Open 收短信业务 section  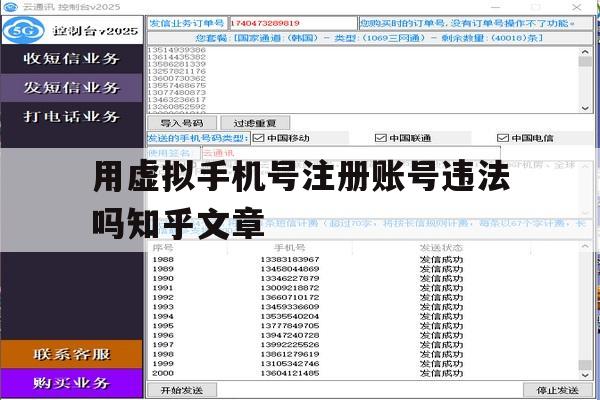pos(72,59)
